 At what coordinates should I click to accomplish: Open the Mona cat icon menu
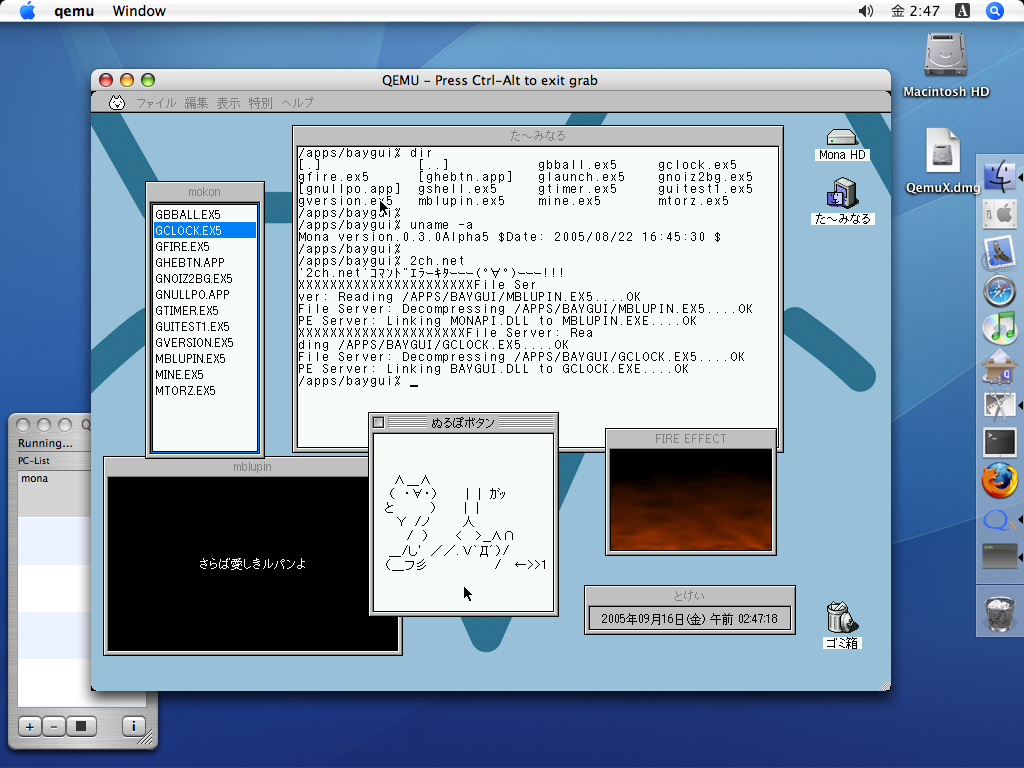[x=117, y=103]
